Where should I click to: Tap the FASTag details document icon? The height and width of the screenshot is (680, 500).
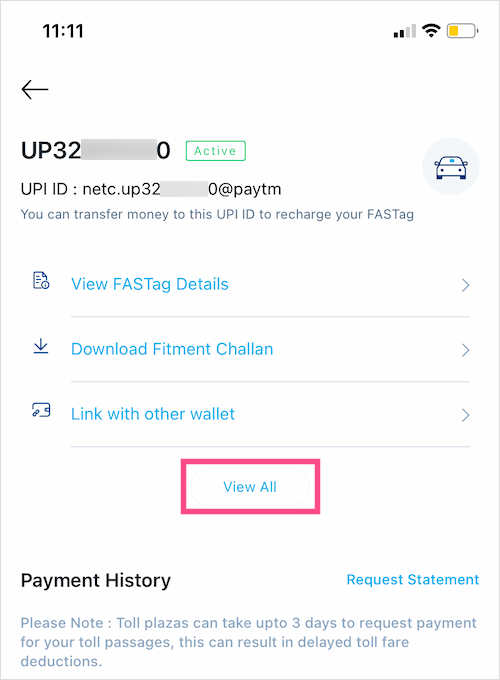tap(41, 281)
